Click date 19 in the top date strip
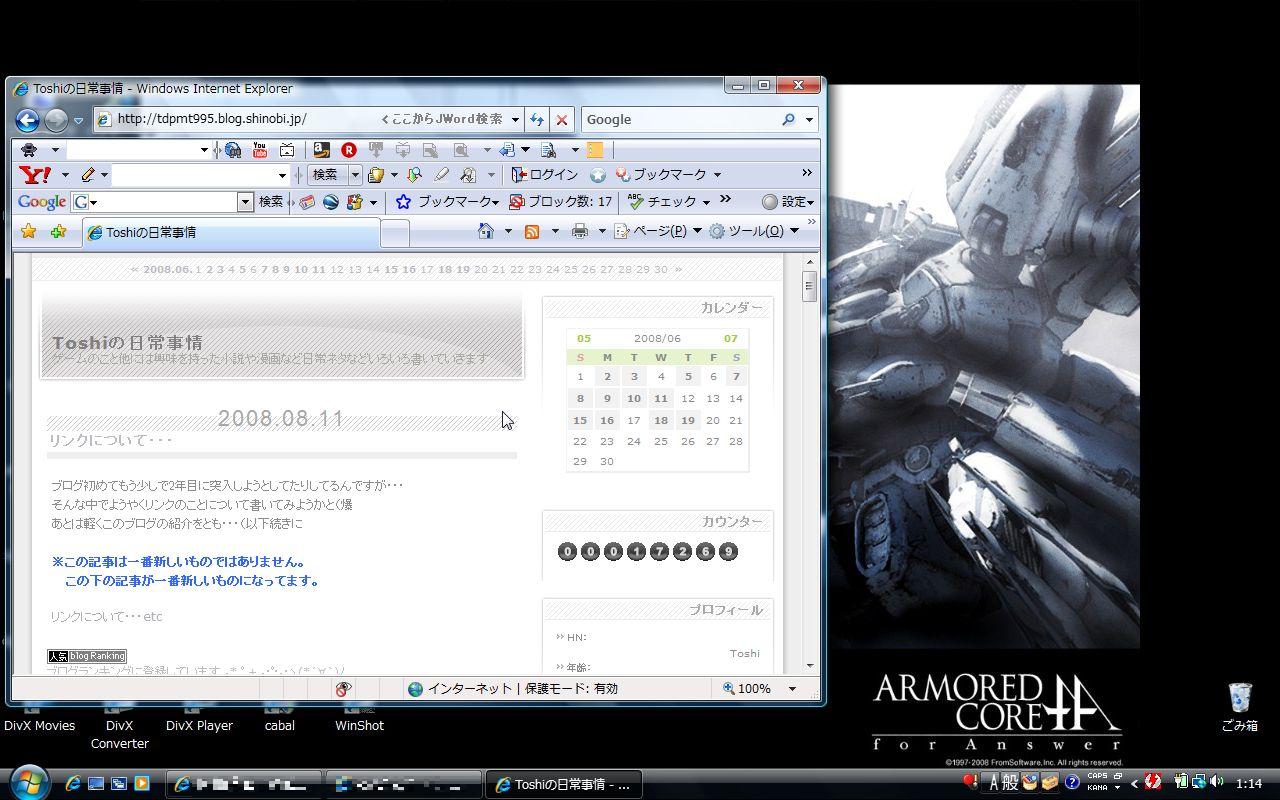Image resolution: width=1280 pixels, height=800 pixels. pos(463,269)
